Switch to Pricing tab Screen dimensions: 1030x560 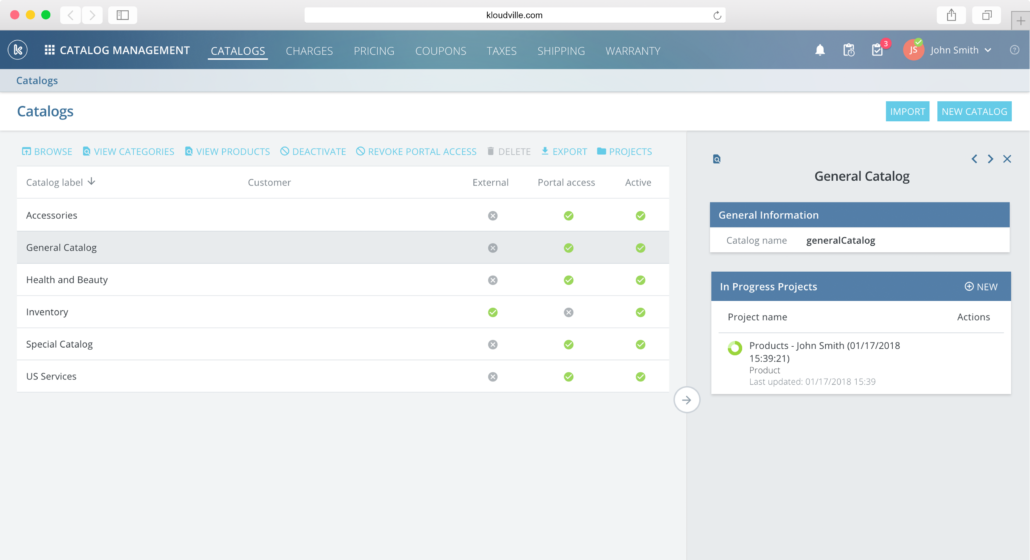pyautogui.click(x=374, y=51)
